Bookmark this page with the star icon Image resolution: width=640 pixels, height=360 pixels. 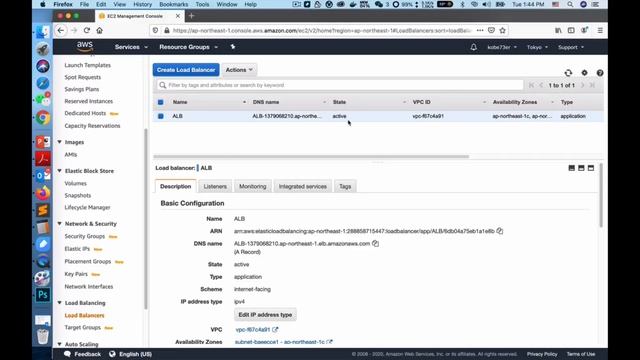click(x=502, y=30)
